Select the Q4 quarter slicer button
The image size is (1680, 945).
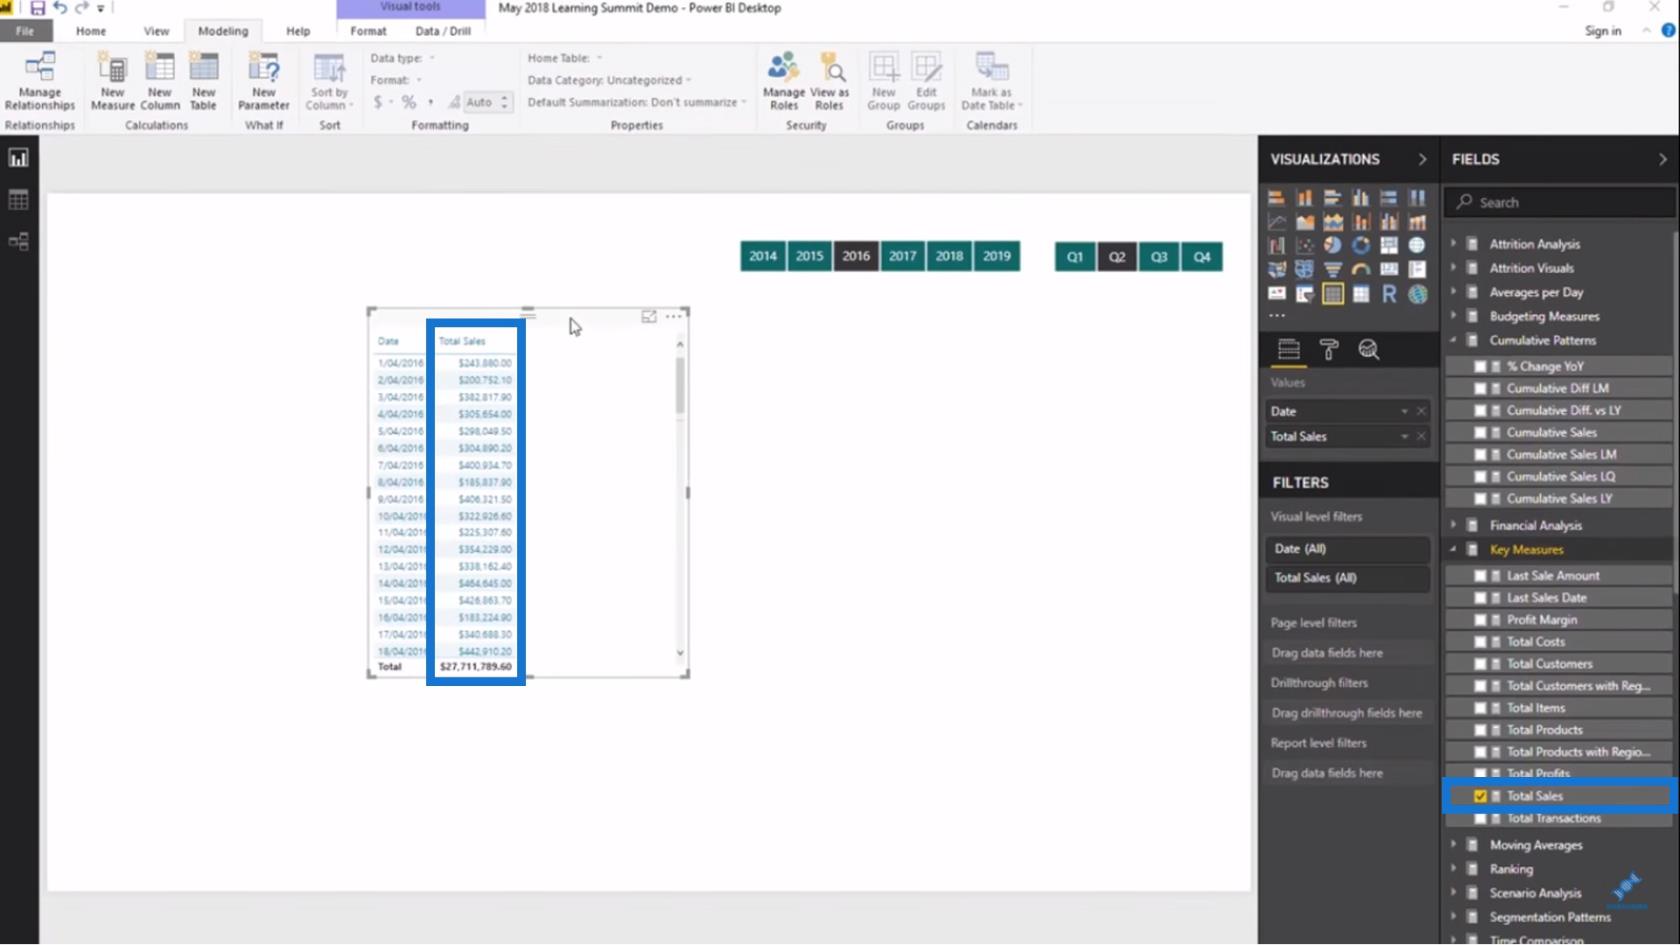click(1202, 256)
